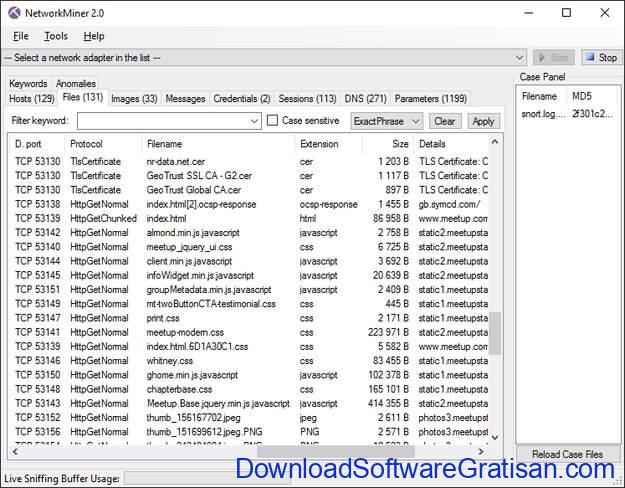Sort by the Details column header

(x=450, y=144)
